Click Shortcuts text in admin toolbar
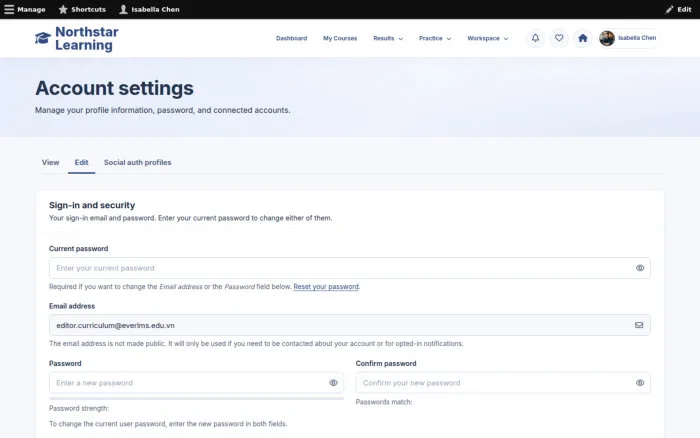The image size is (700, 438). 88,9
